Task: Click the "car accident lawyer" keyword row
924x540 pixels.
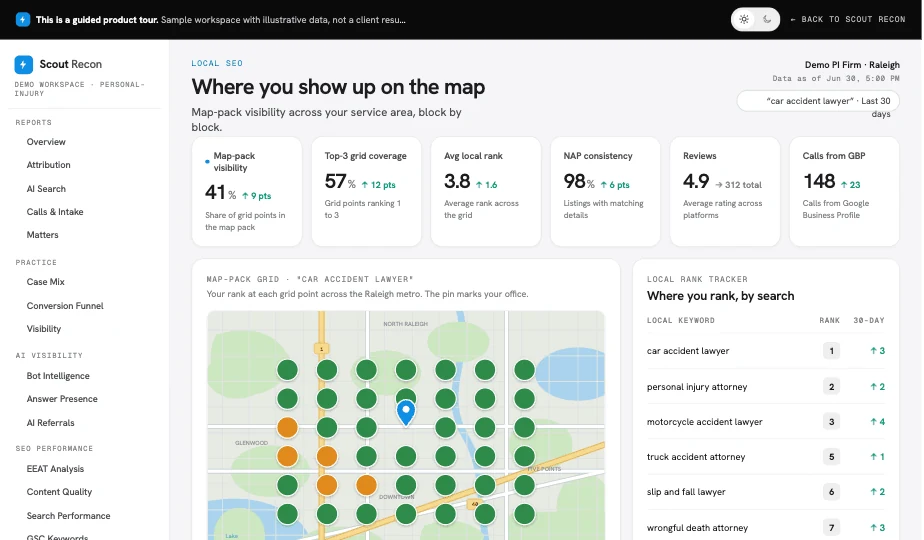Action: click(x=765, y=351)
